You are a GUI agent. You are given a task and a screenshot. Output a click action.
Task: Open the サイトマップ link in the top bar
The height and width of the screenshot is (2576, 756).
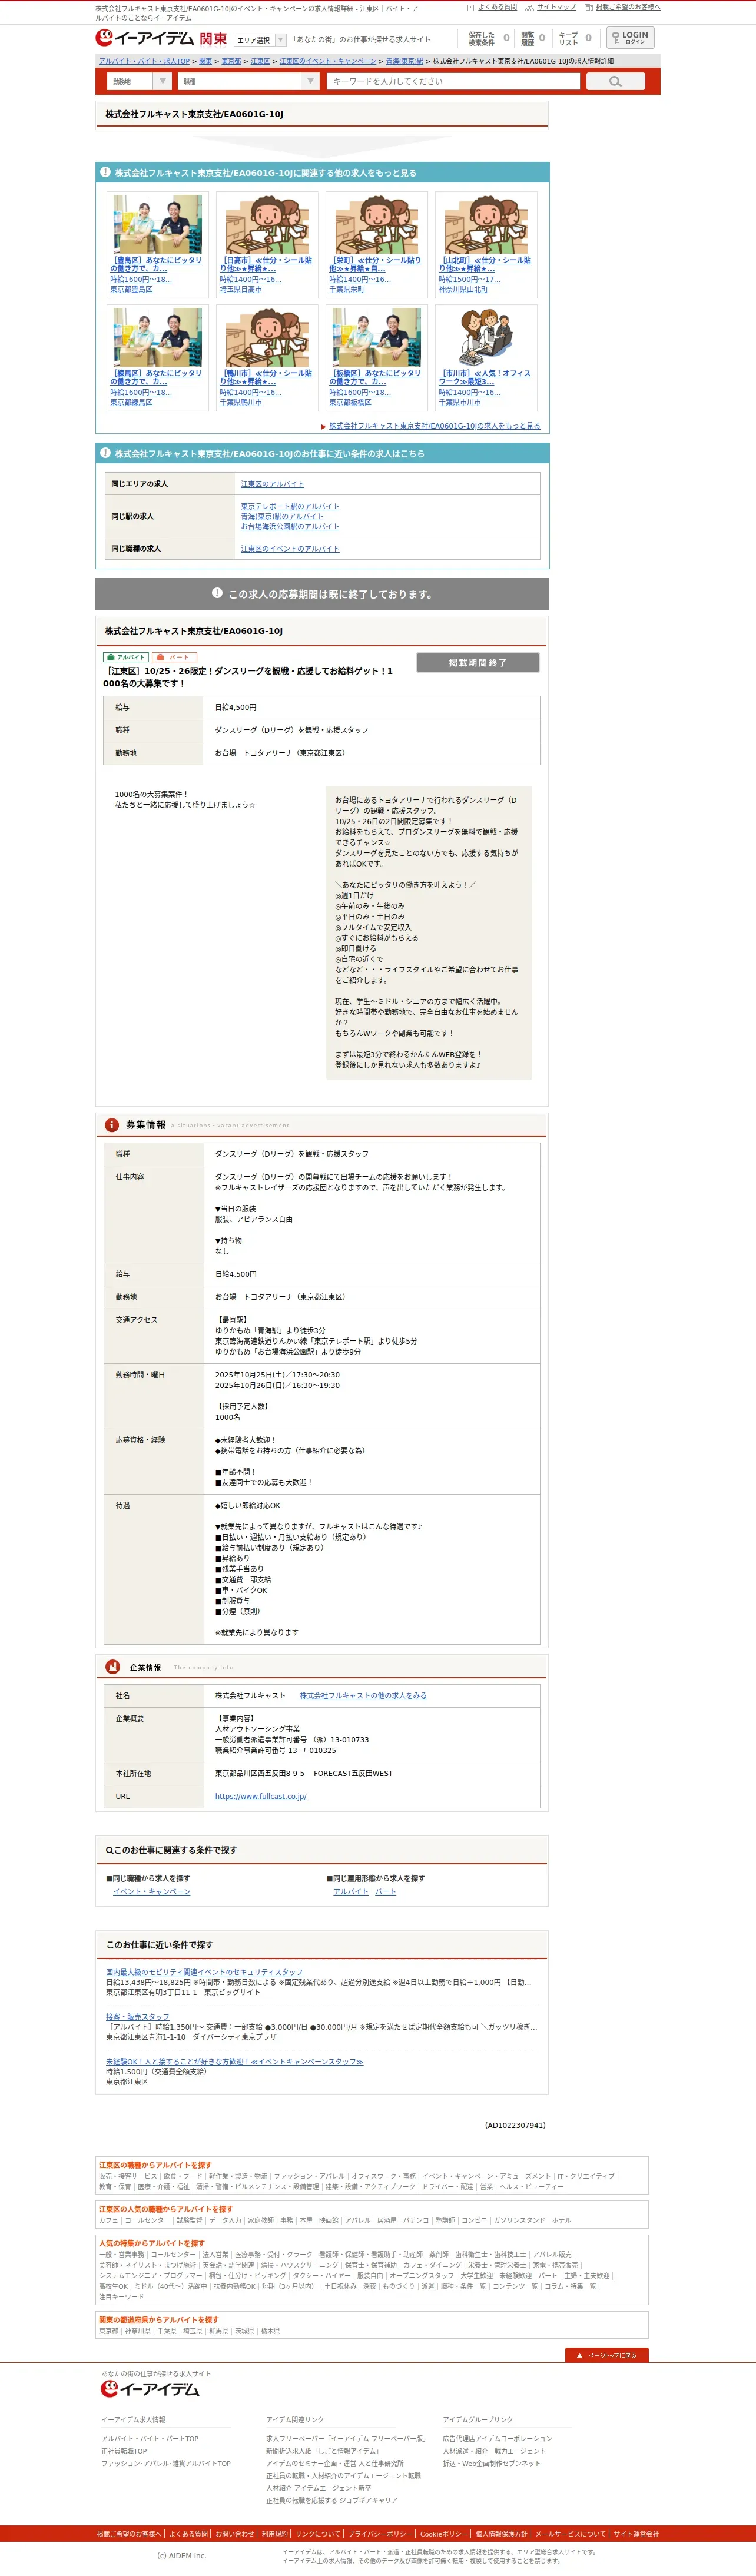pyautogui.click(x=556, y=7)
